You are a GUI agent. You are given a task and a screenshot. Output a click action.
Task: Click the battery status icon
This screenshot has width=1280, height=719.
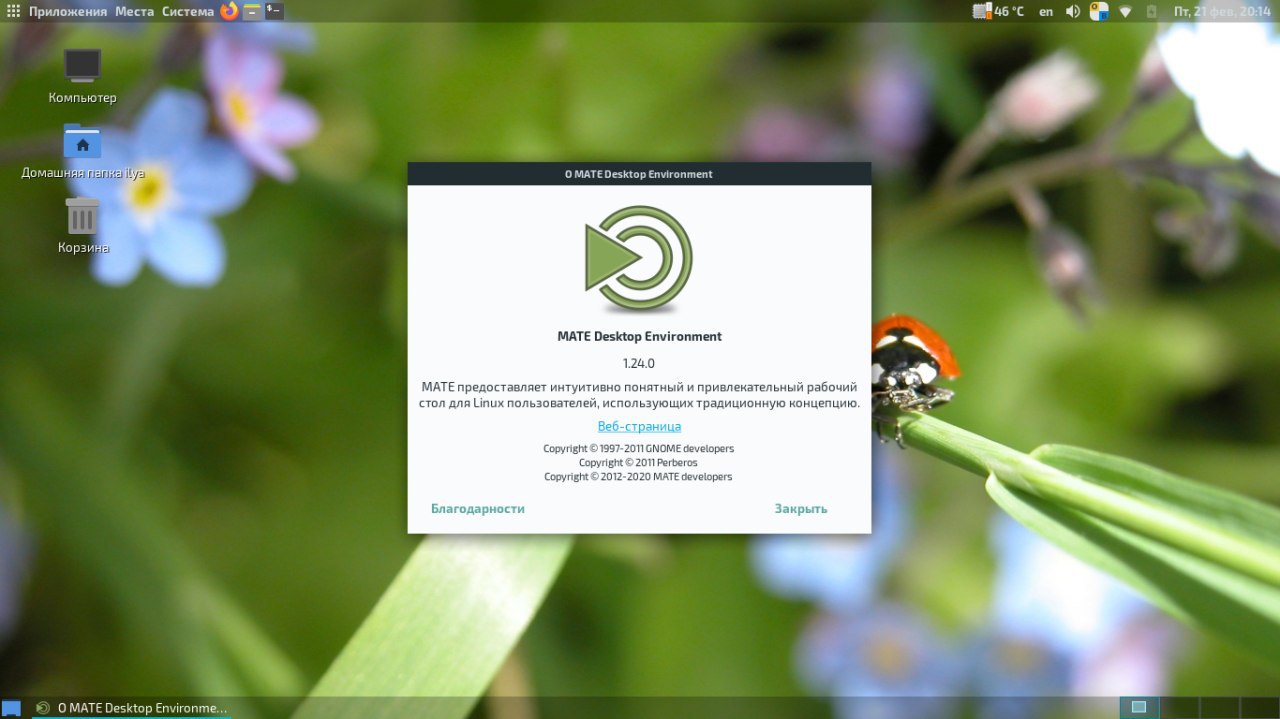tap(1151, 11)
